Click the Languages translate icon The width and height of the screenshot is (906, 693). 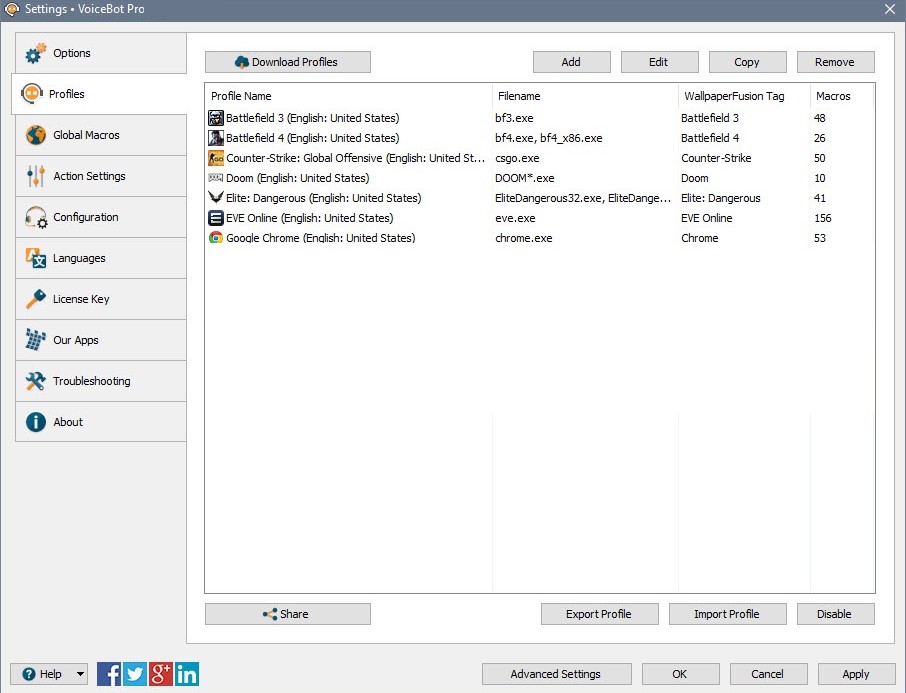point(35,258)
